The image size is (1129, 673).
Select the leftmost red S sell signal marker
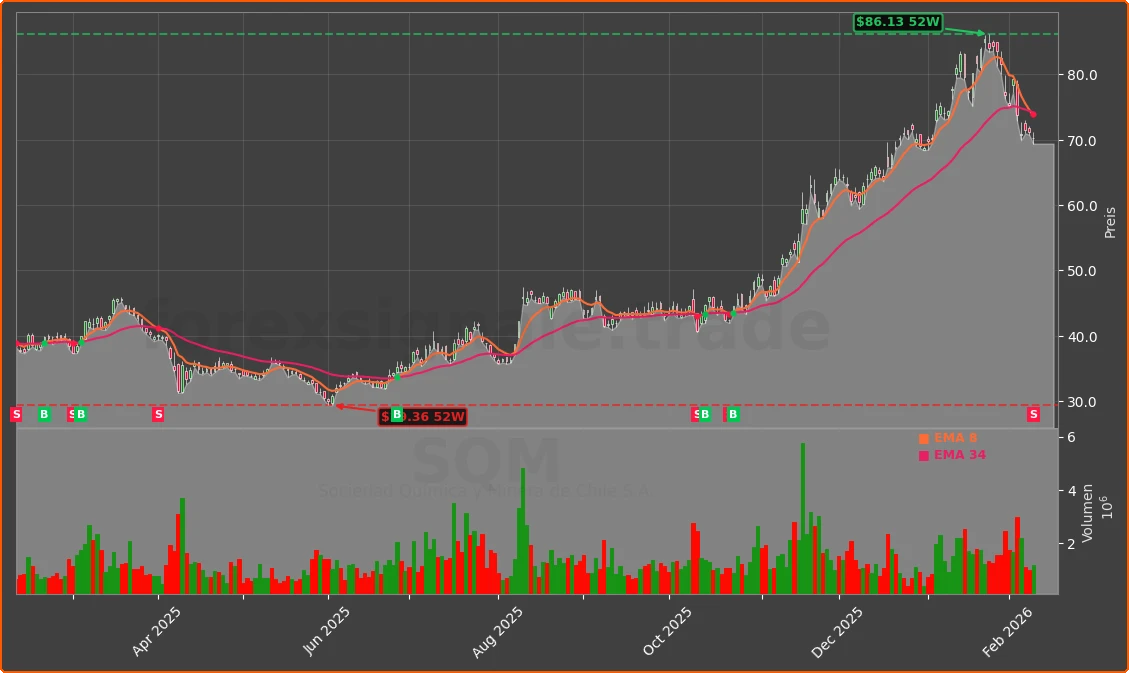16,414
